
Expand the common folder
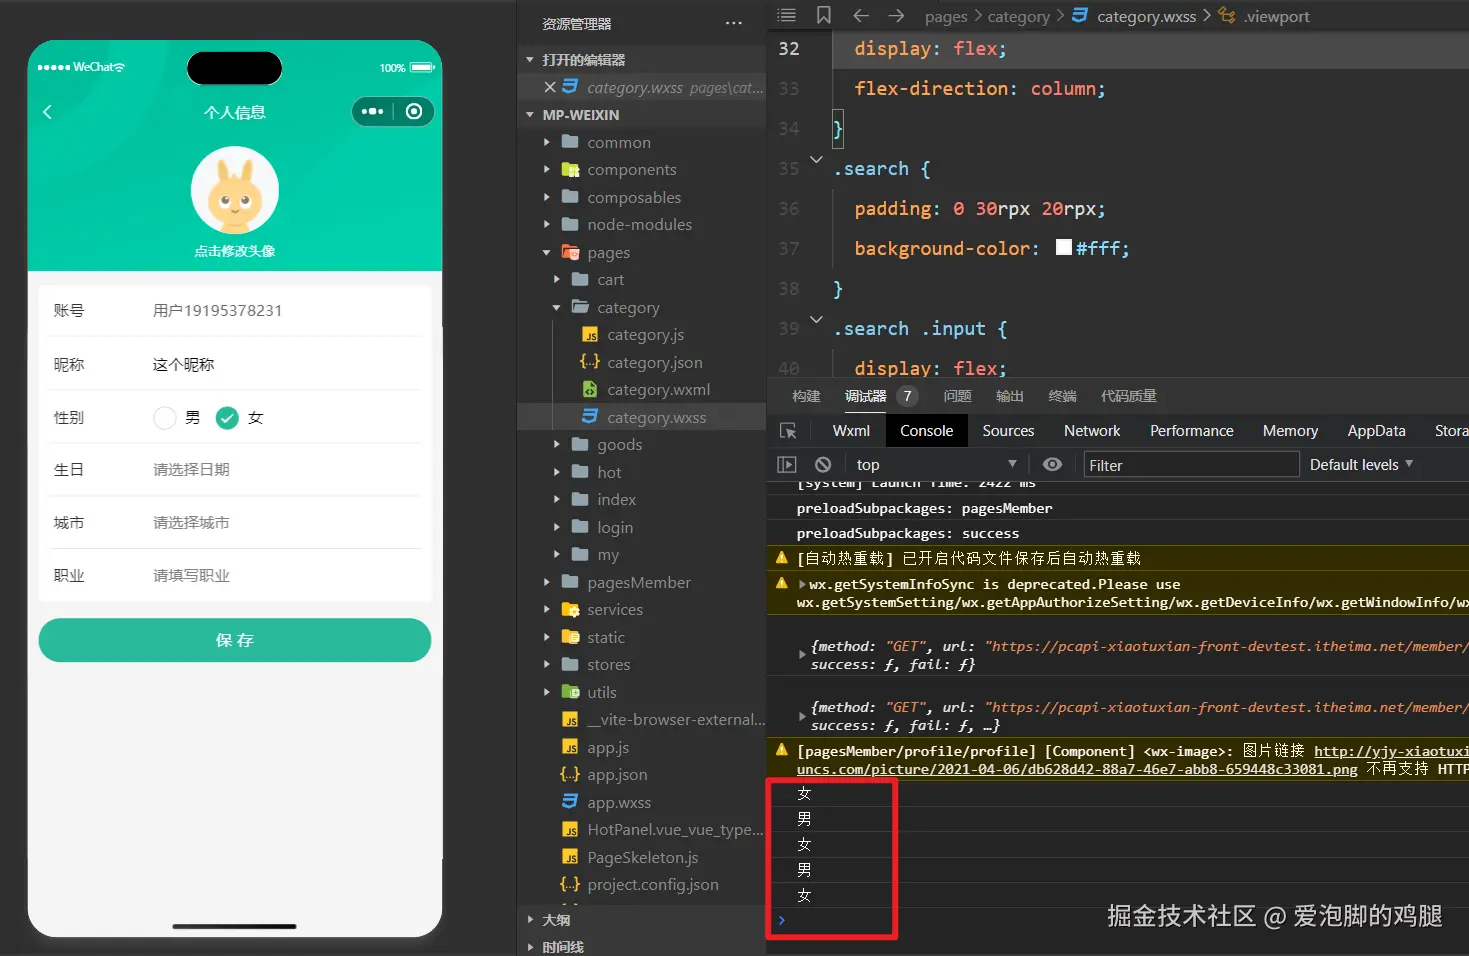tap(547, 142)
